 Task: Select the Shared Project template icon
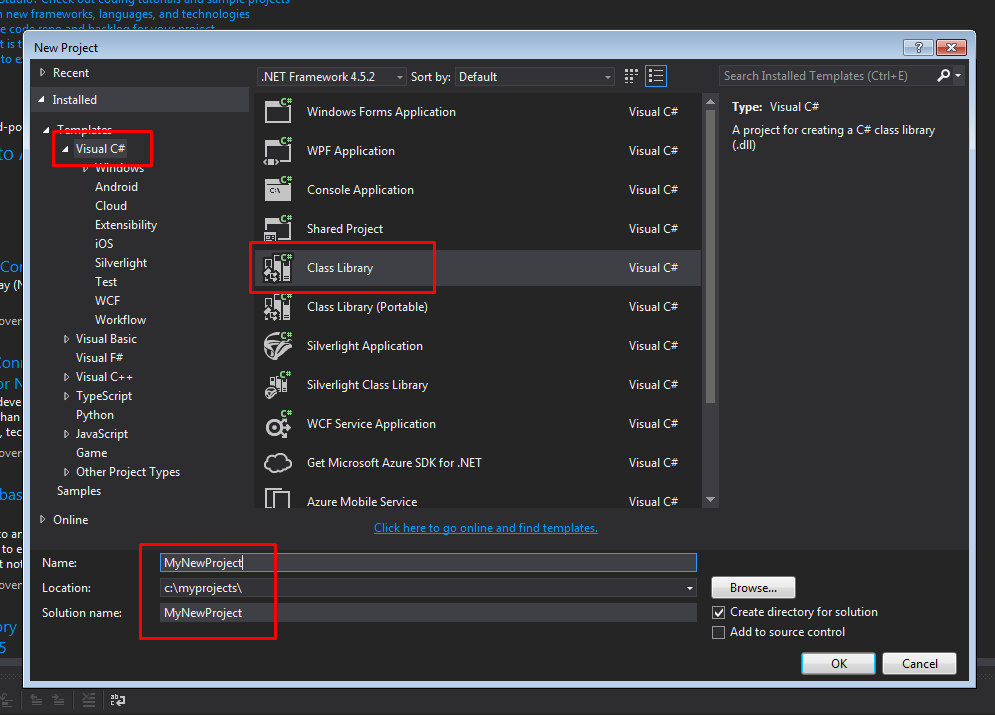click(x=278, y=228)
